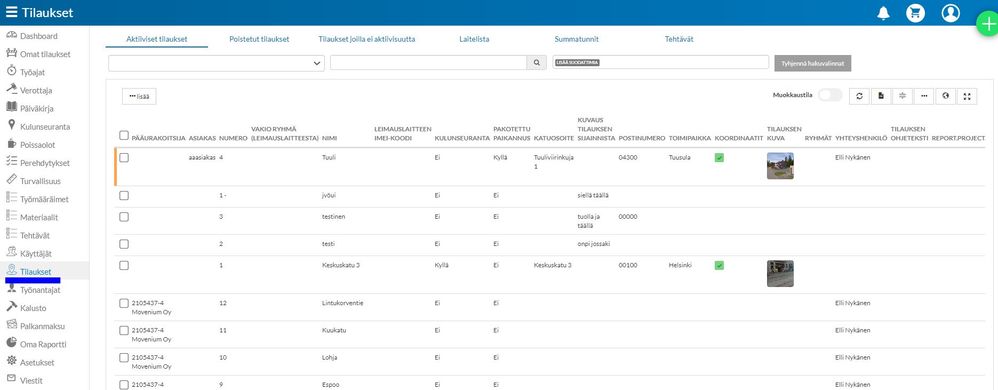Screen dimensions: 998x390
Task: Open the Summatunnit tab
Action: click(576, 39)
